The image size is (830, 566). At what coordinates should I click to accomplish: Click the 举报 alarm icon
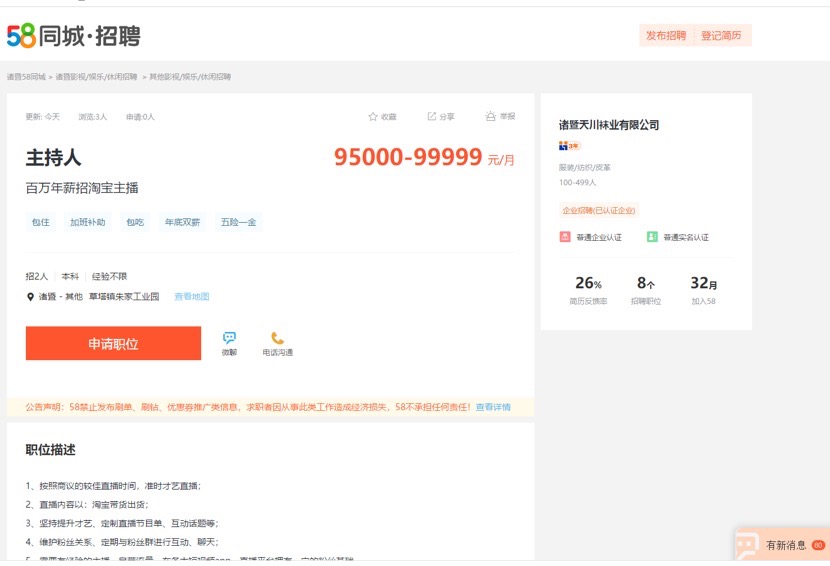coord(491,116)
